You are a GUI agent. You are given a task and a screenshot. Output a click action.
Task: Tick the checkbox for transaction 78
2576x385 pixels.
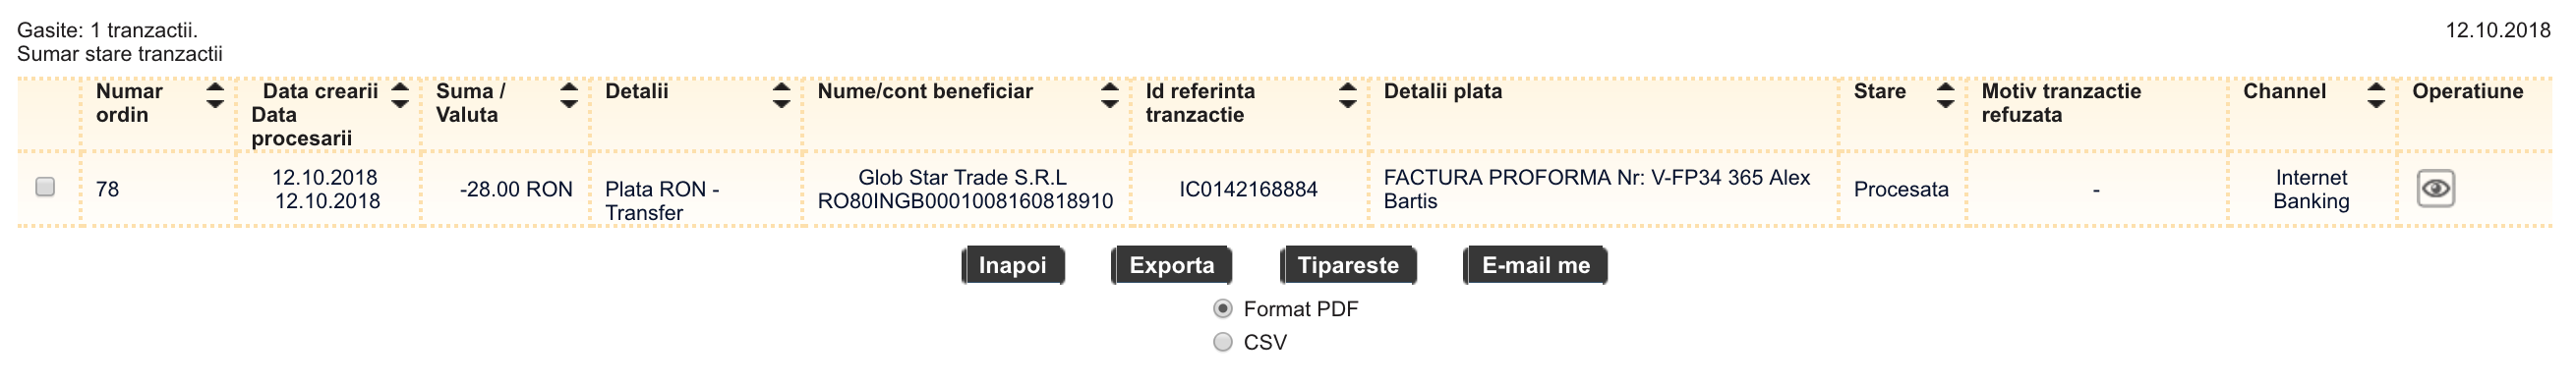tap(45, 187)
